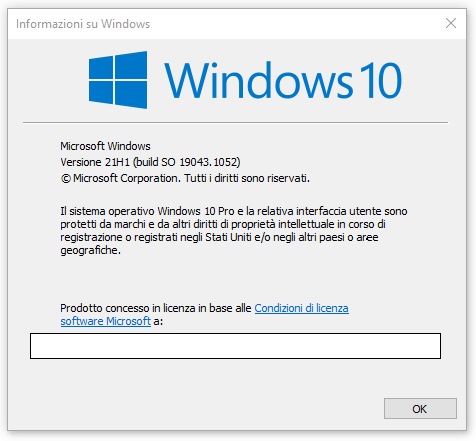Confirm the dialog with the OK button

(420, 408)
